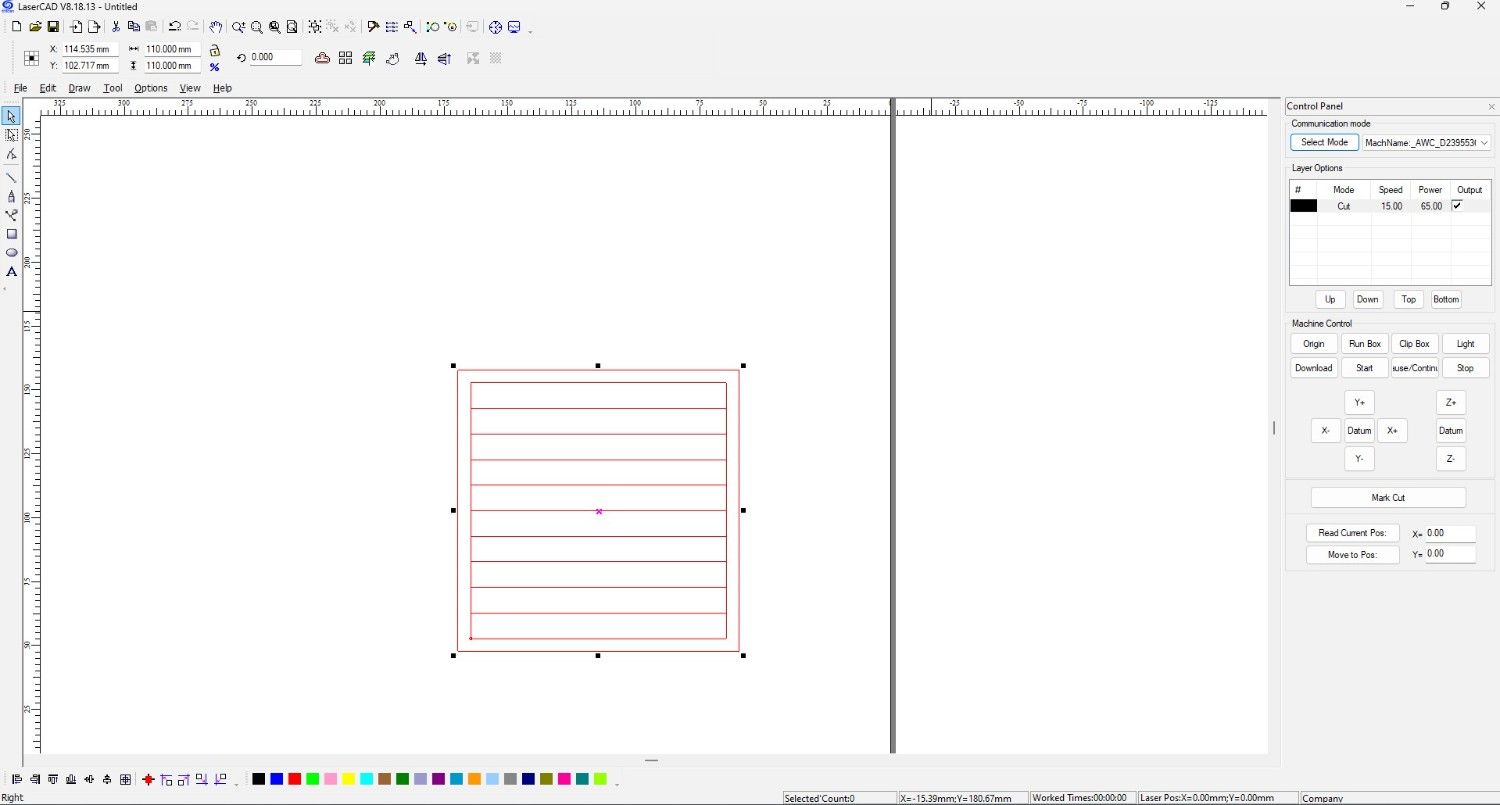Click the Read Current Pos button
This screenshot has height=805, width=1500.
tap(1352, 533)
